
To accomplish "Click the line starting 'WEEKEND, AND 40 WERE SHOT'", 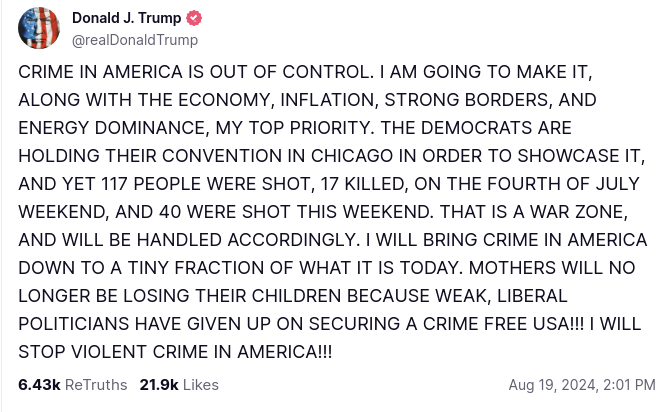I will click(x=323, y=212).
